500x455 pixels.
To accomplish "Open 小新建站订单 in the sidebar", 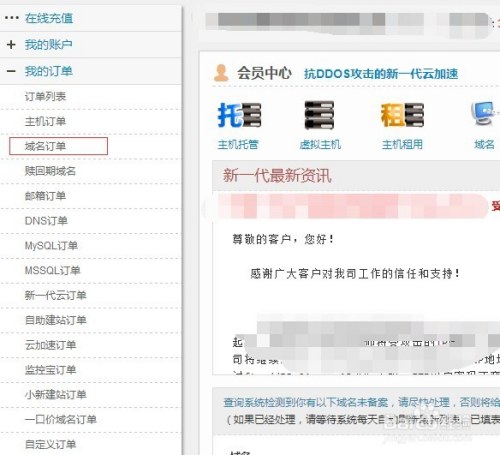I will click(x=56, y=395).
